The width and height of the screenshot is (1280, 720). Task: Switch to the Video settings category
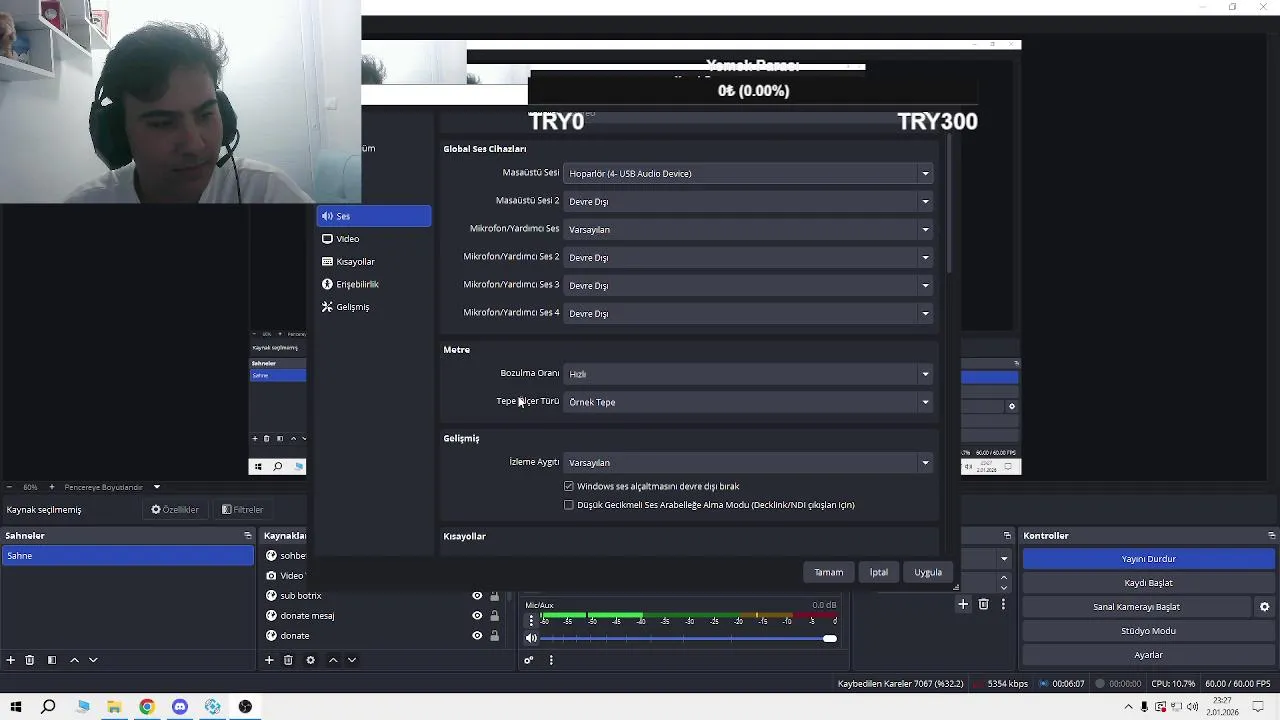pyautogui.click(x=374, y=239)
